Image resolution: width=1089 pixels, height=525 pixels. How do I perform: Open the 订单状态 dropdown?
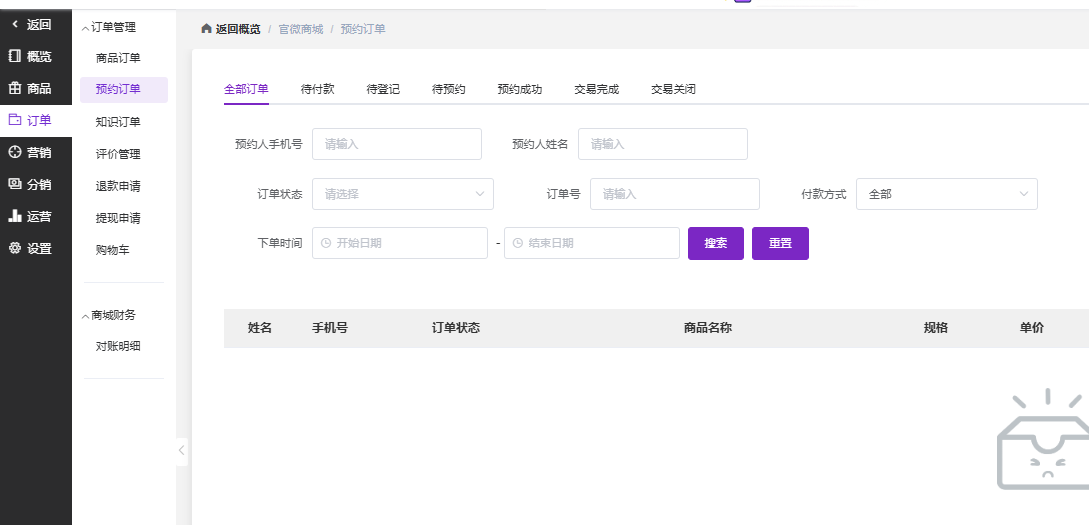tap(402, 194)
